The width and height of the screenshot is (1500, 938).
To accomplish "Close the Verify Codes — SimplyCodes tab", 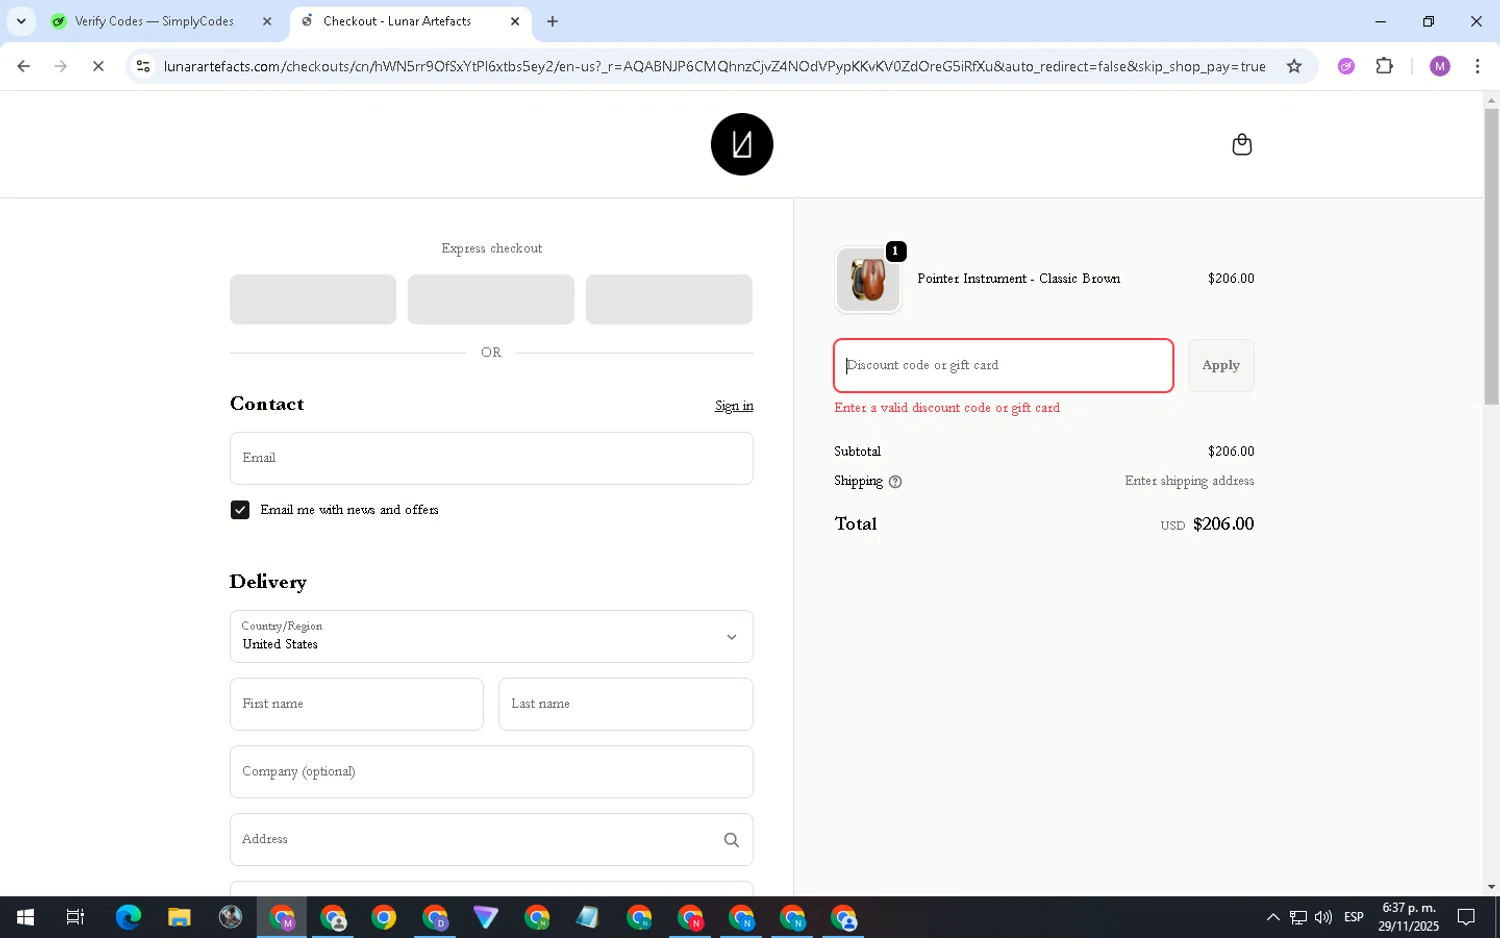I will (x=267, y=21).
